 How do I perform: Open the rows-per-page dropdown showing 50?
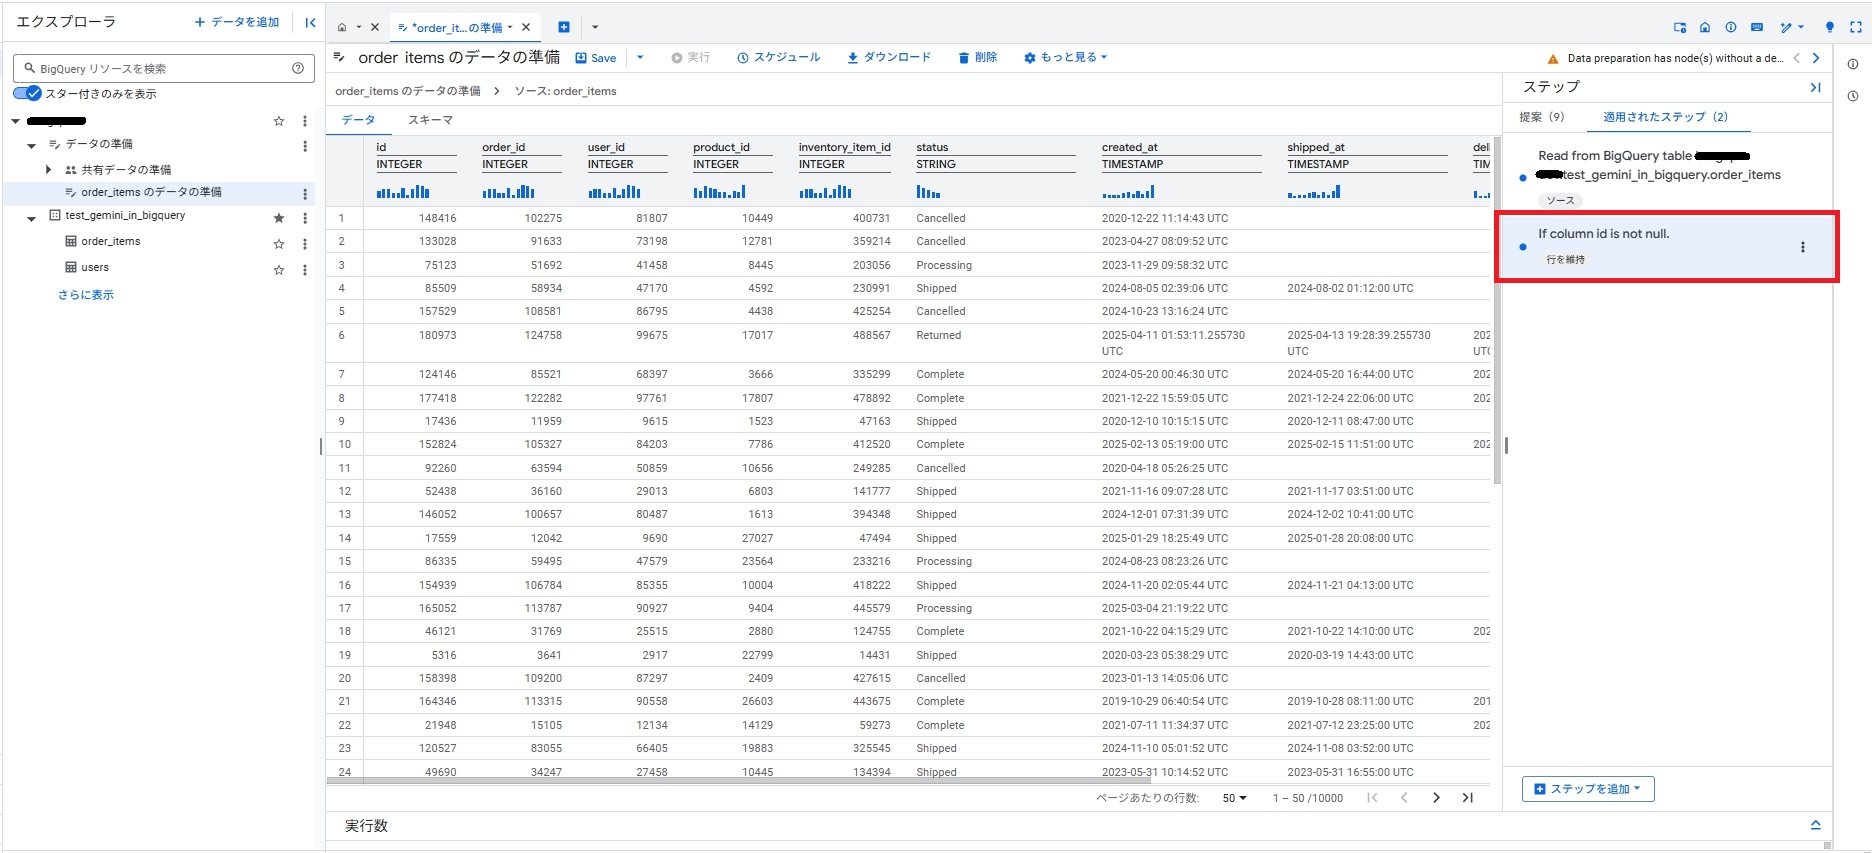tap(1235, 798)
